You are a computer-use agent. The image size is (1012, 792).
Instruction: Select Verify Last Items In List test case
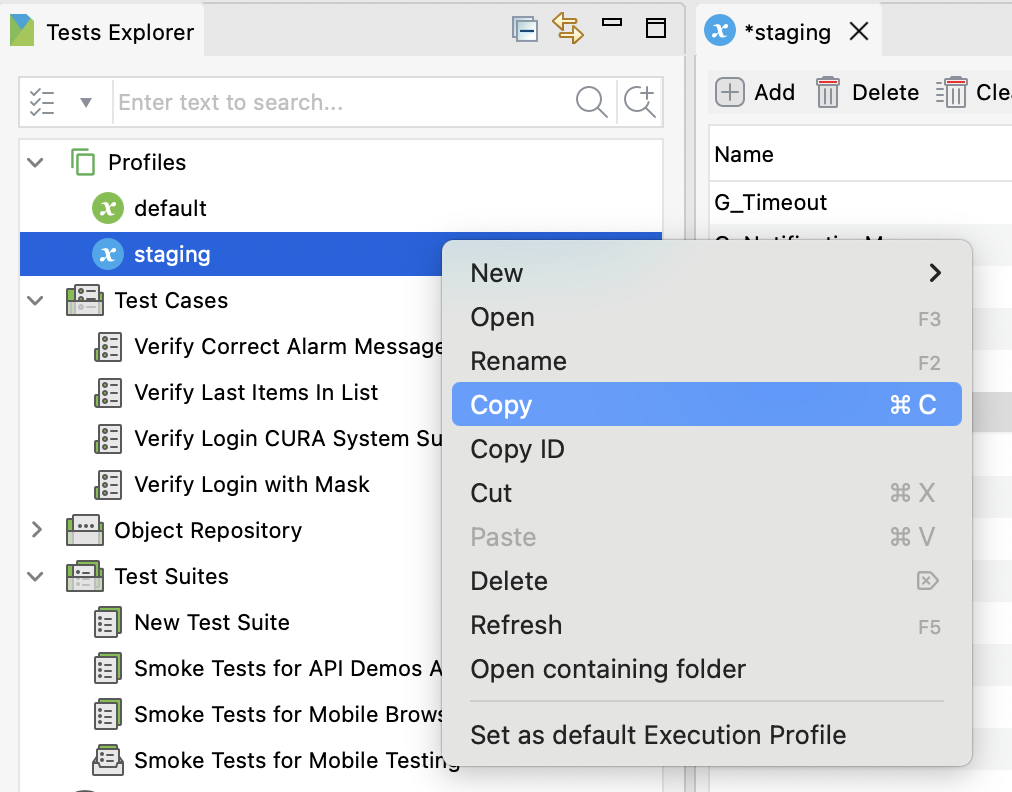point(256,392)
